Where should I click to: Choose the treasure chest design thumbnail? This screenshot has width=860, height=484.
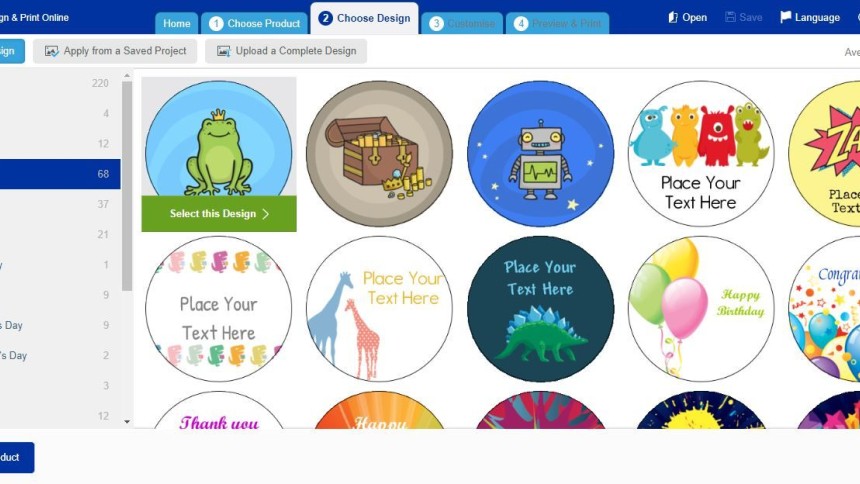click(380, 154)
